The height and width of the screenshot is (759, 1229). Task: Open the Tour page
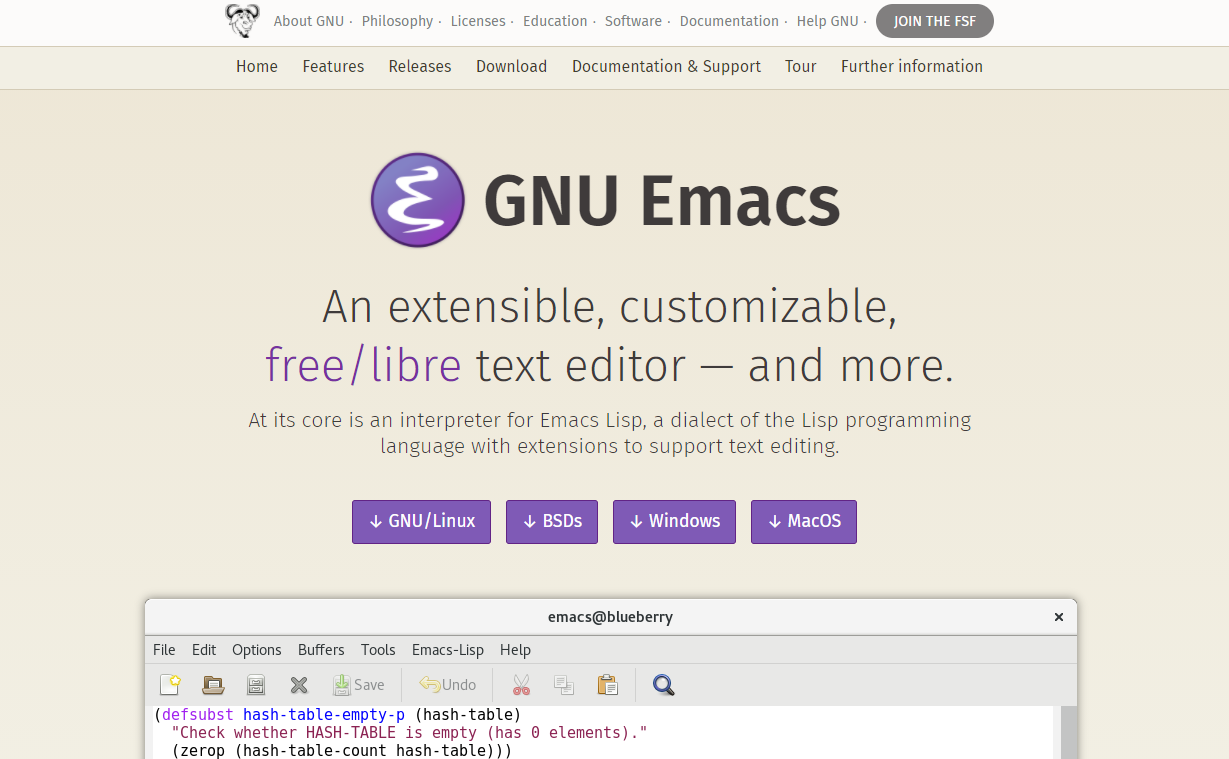pos(800,67)
